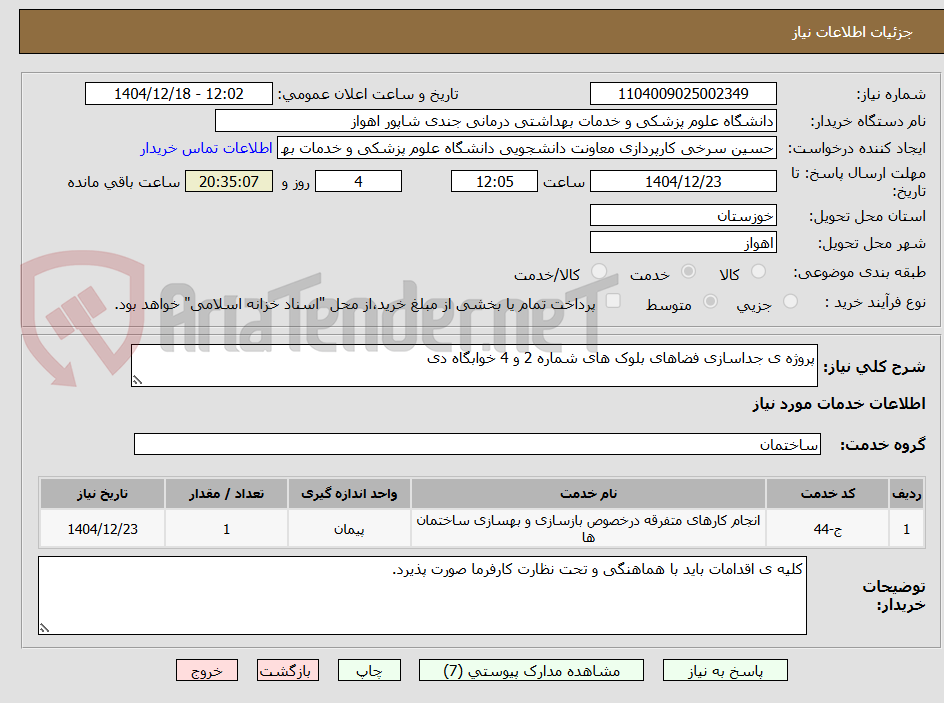Click the واحد اندازه گیری column header
Screen dimensions: 944x703
pos(349,494)
